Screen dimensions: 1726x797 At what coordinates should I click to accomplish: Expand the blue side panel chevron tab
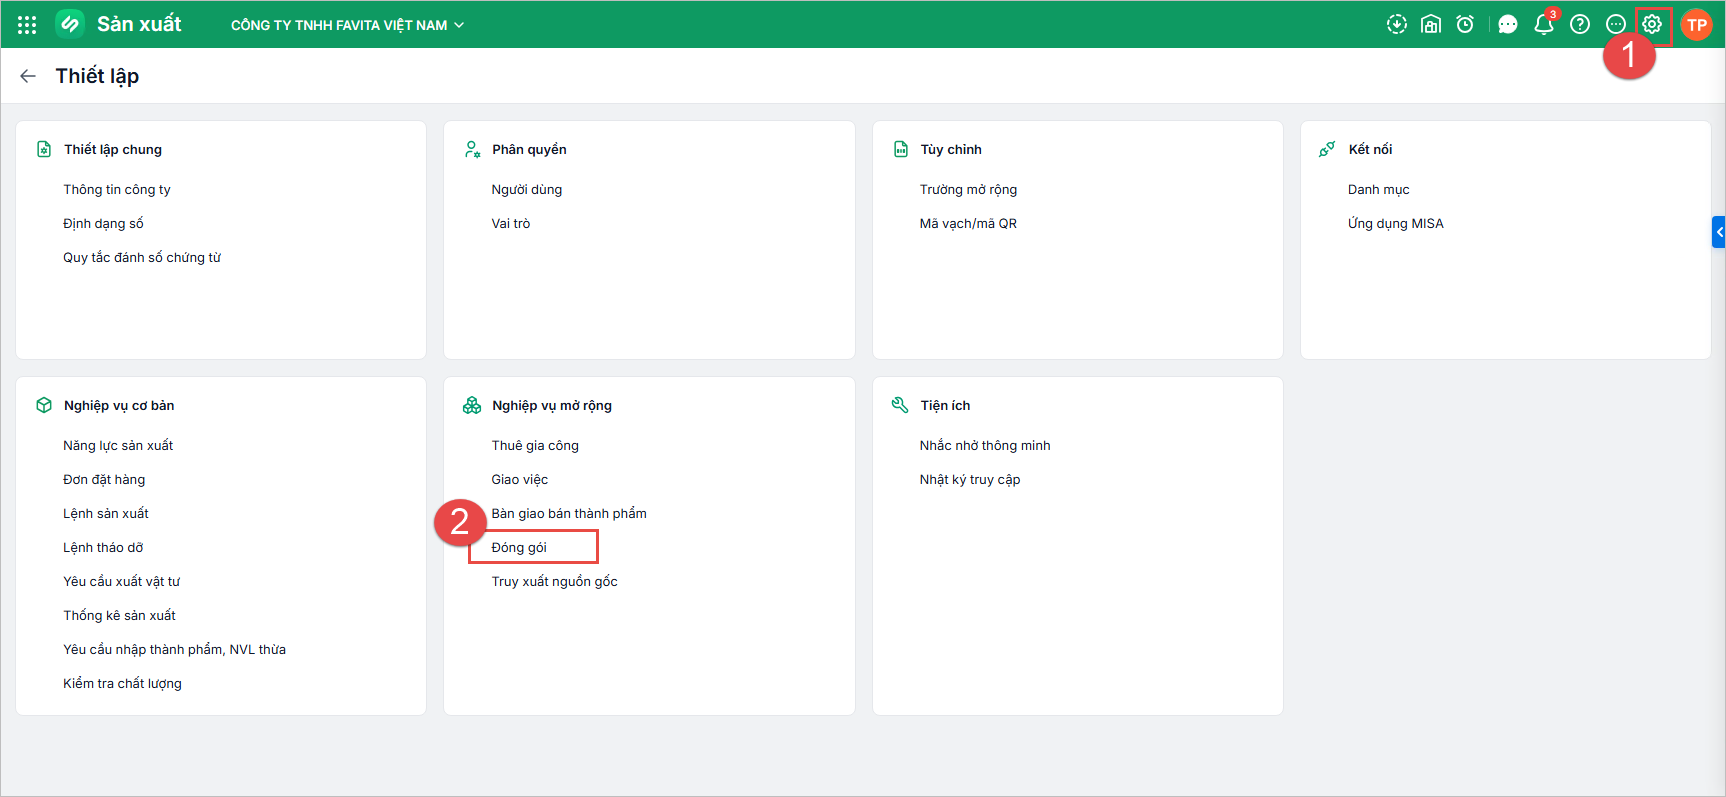[x=1719, y=232]
